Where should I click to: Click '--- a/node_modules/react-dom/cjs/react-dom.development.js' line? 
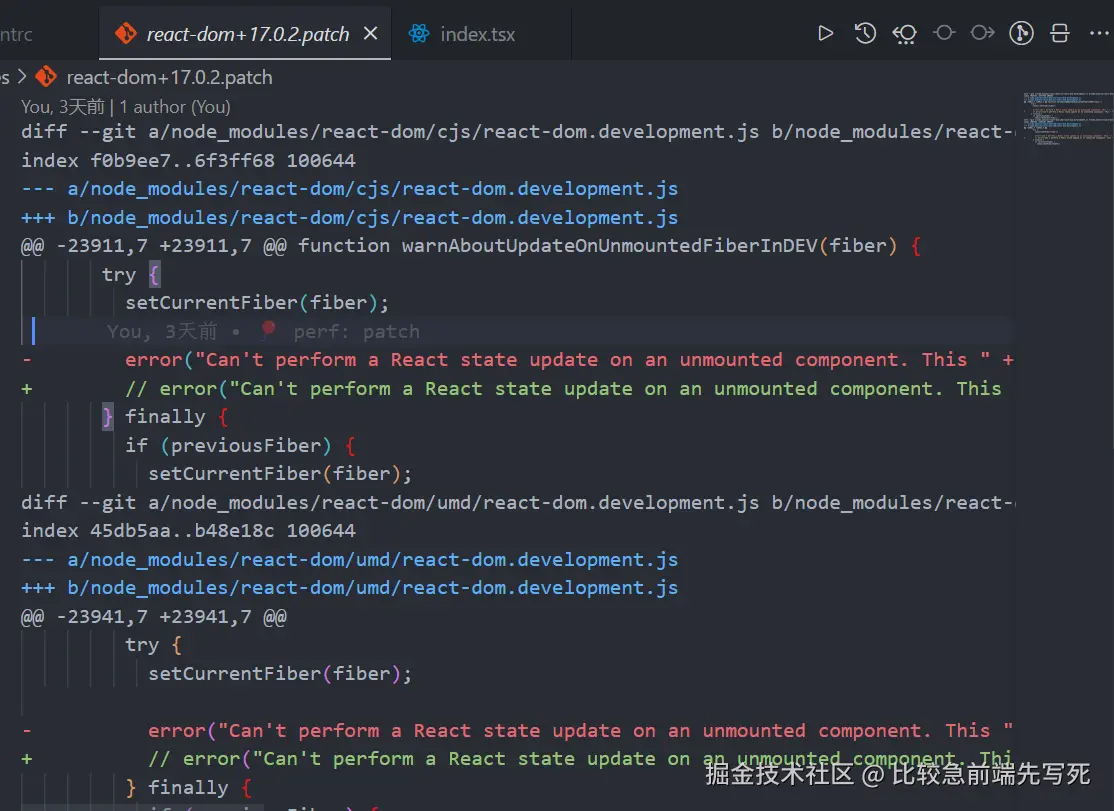[x=350, y=189]
